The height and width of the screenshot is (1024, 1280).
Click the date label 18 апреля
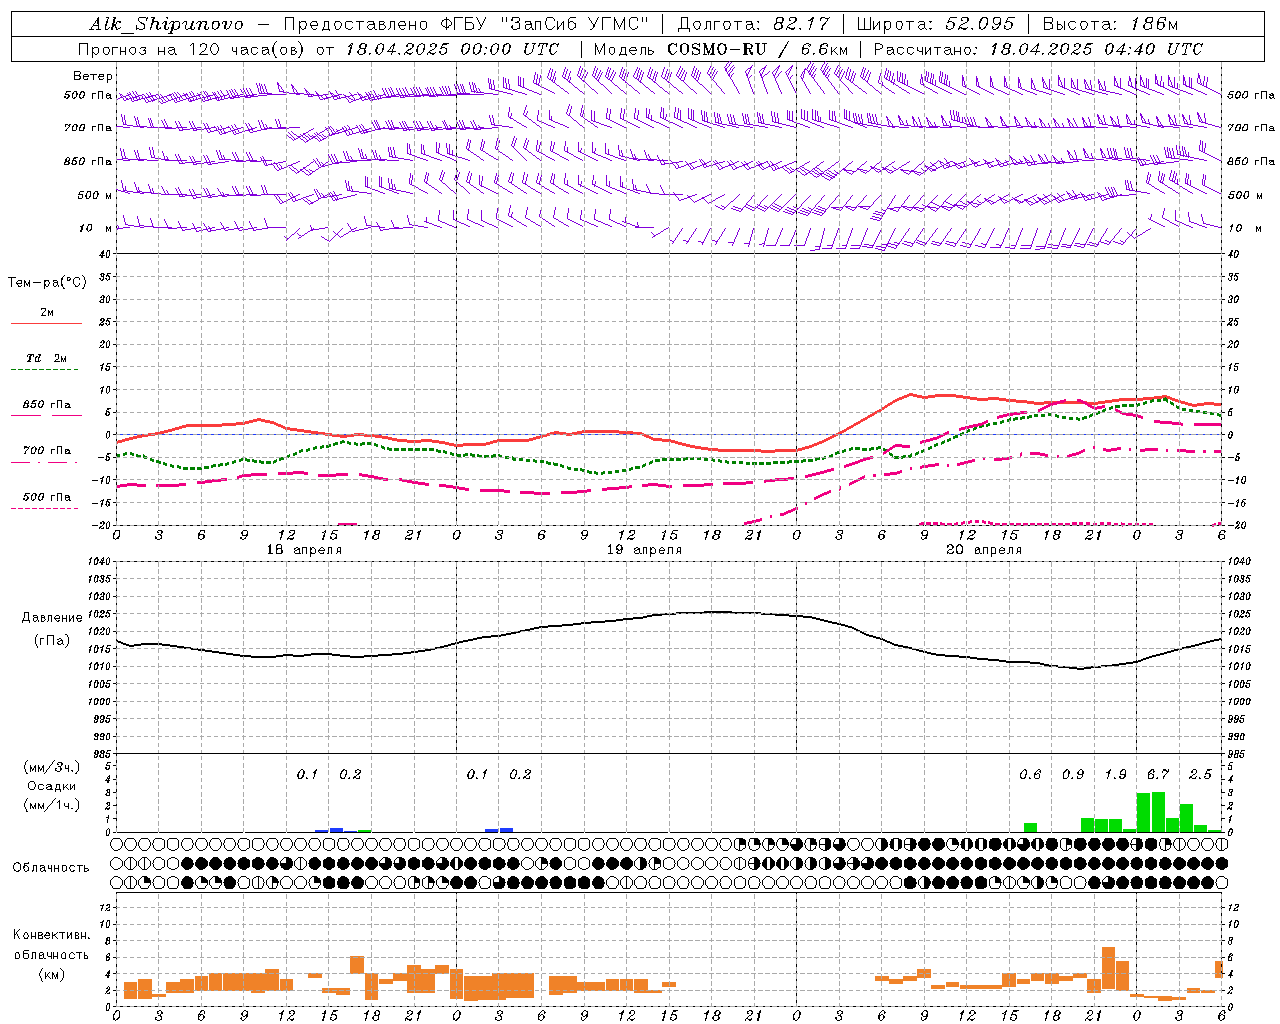304,550
